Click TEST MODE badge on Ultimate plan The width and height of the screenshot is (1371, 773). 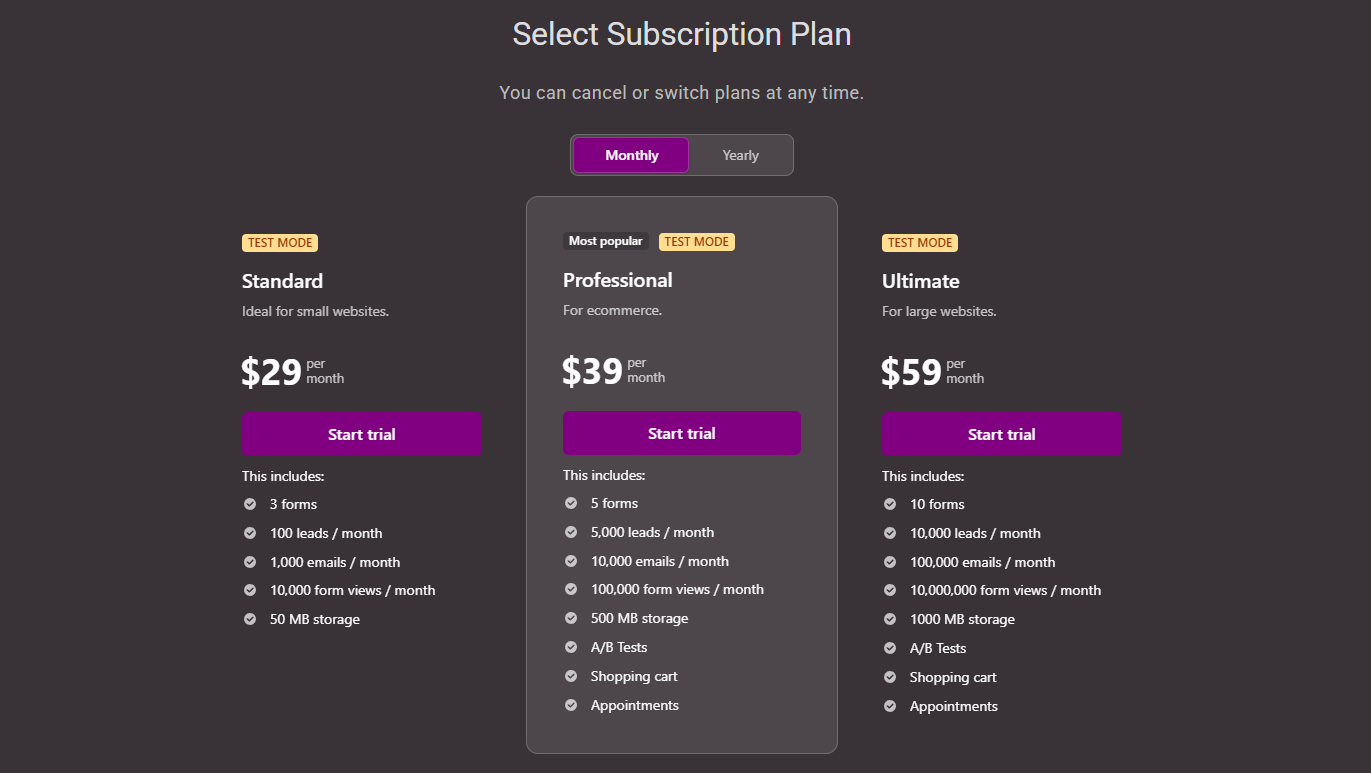[920, 242]
